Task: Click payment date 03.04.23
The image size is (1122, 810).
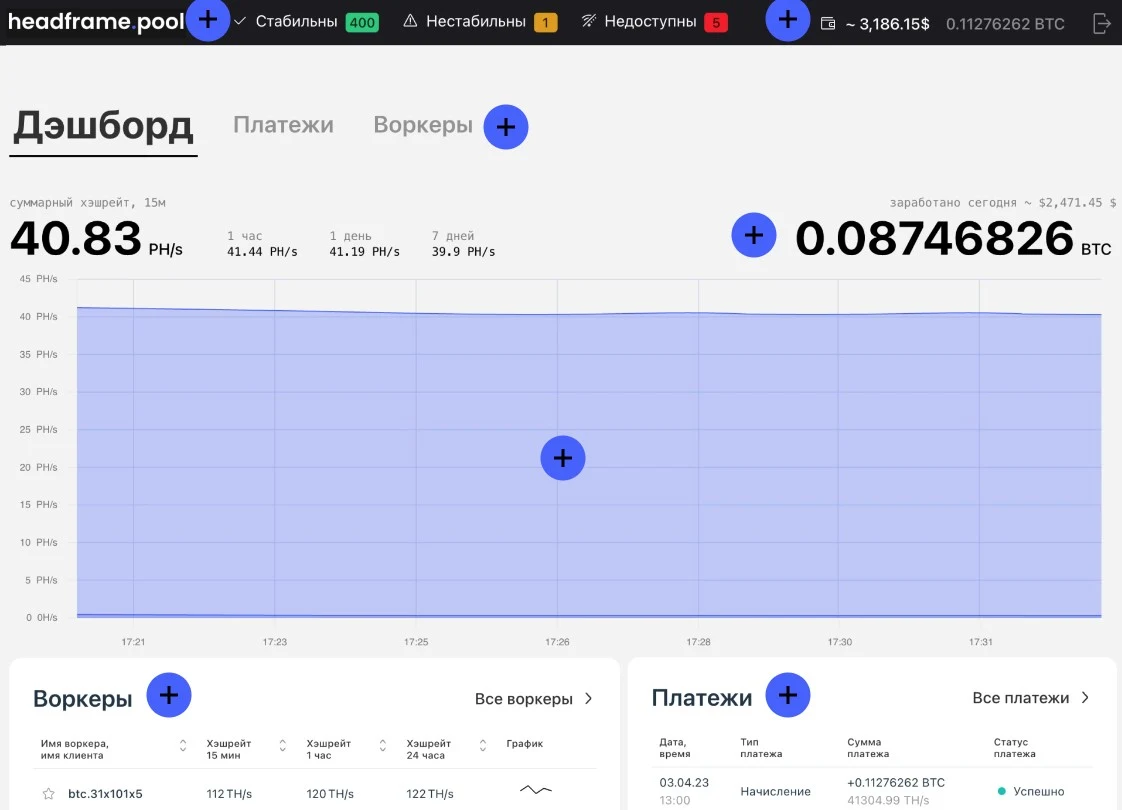Action: [x=684, y=782]
